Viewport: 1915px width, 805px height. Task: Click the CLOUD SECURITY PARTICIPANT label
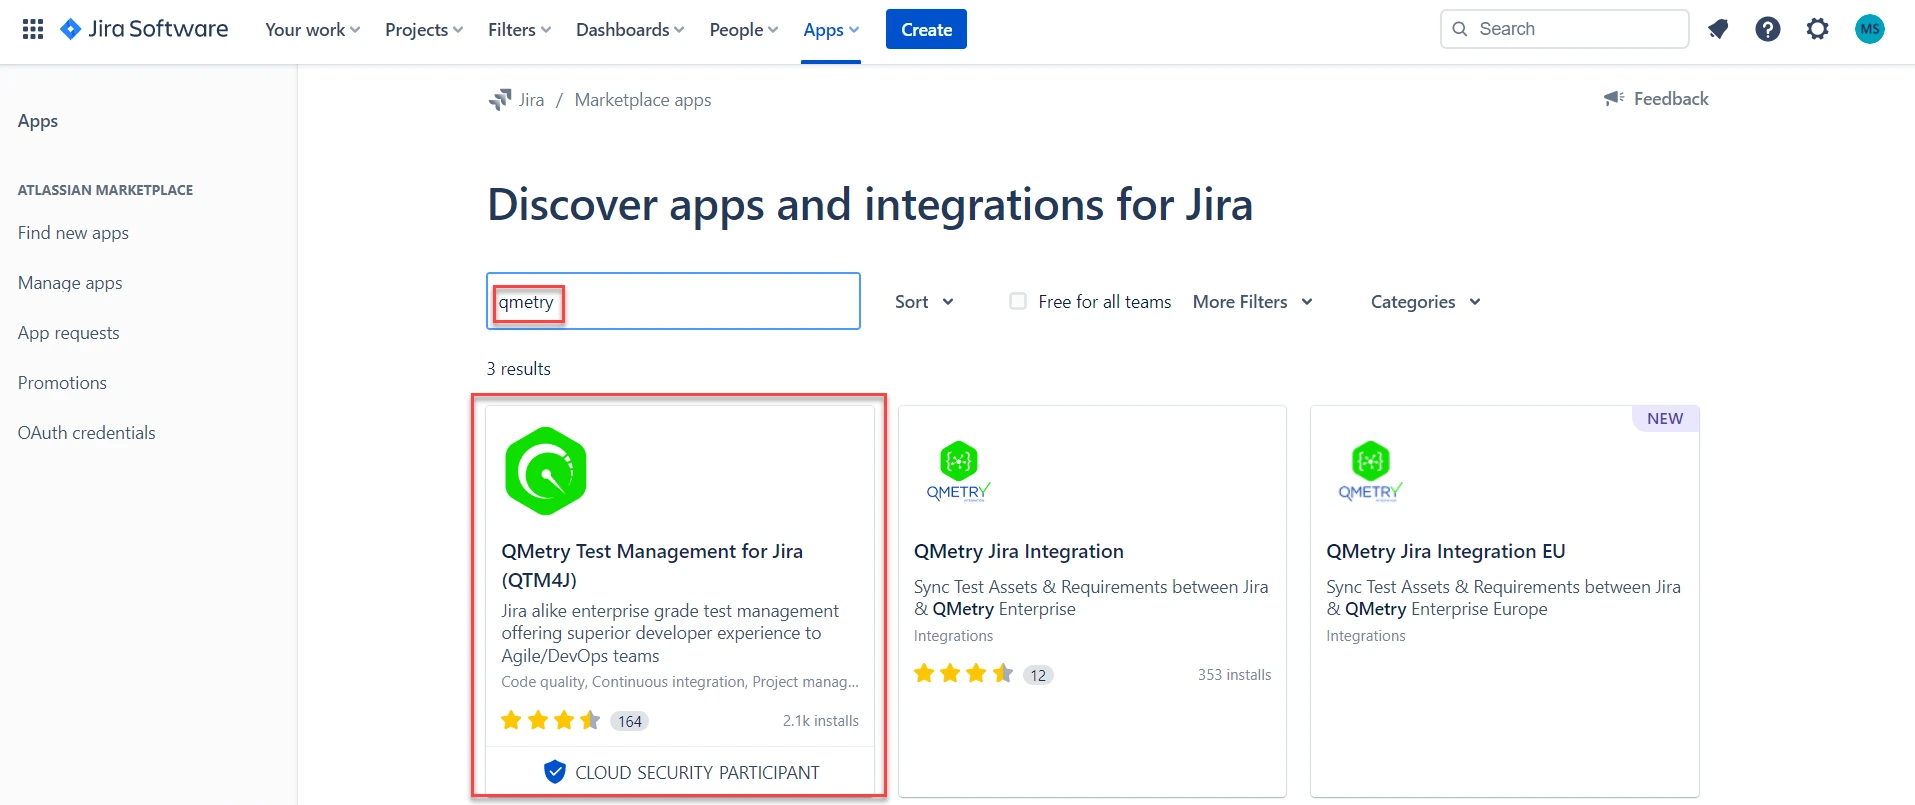(697, 772)
